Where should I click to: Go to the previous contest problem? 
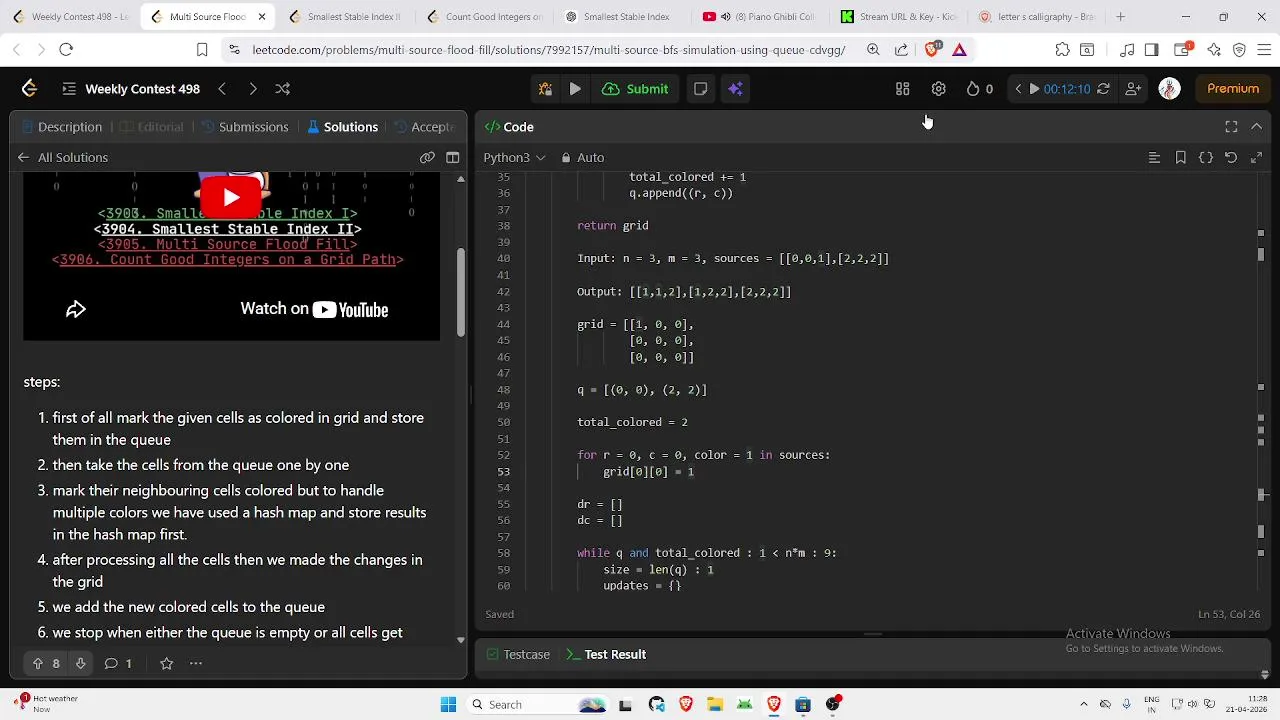(x=222, y=89)
